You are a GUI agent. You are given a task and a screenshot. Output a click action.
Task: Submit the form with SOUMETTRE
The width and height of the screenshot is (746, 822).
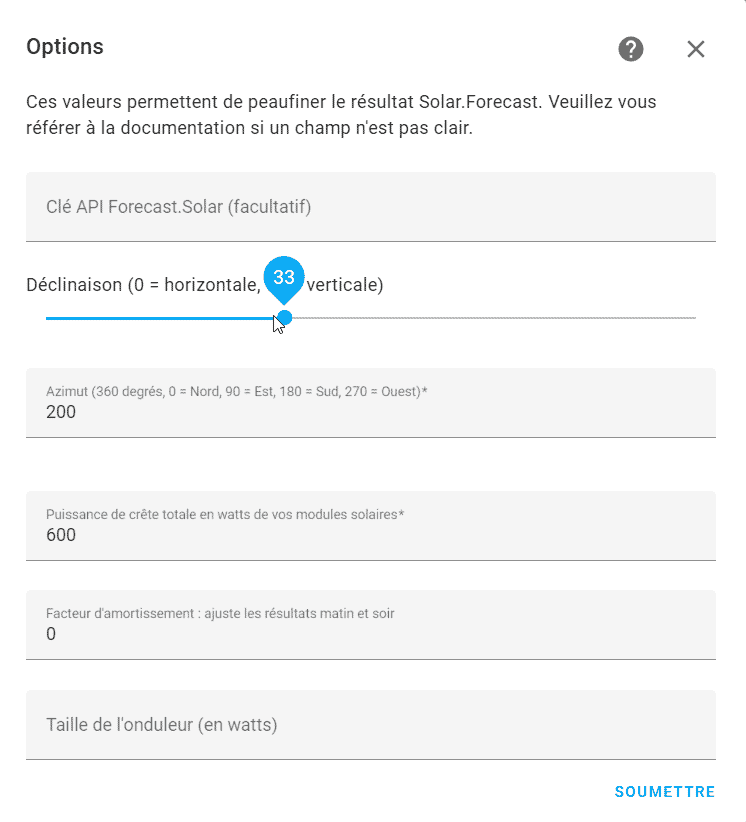point(665,792)
